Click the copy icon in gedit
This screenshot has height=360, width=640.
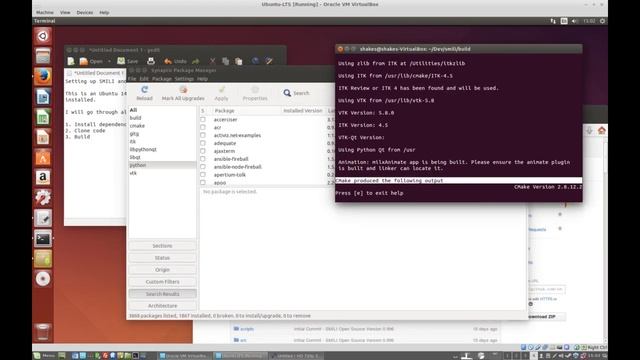(225, 61)
